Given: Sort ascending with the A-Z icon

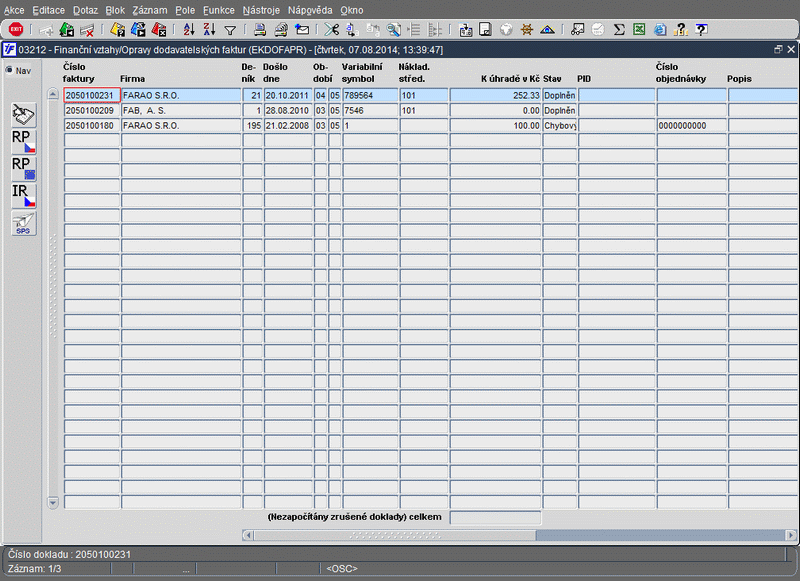Looking at the screenshot, I should click(189, 30).
